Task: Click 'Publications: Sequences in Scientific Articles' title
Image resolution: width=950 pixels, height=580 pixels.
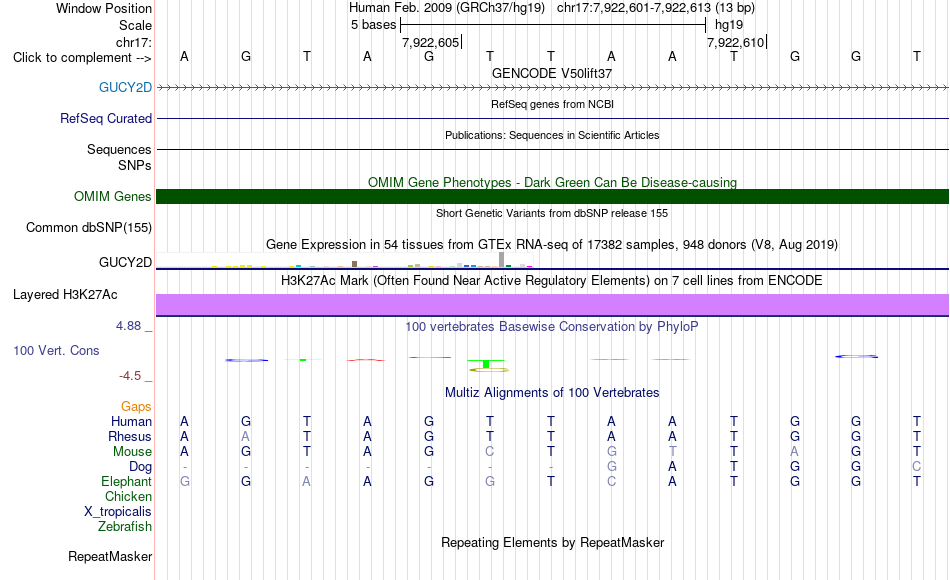Action: 552,135
